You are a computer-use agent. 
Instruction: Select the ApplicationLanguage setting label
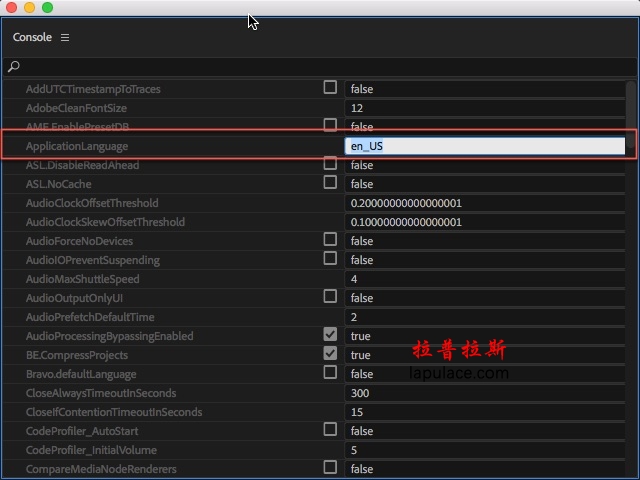coord(77,146)
